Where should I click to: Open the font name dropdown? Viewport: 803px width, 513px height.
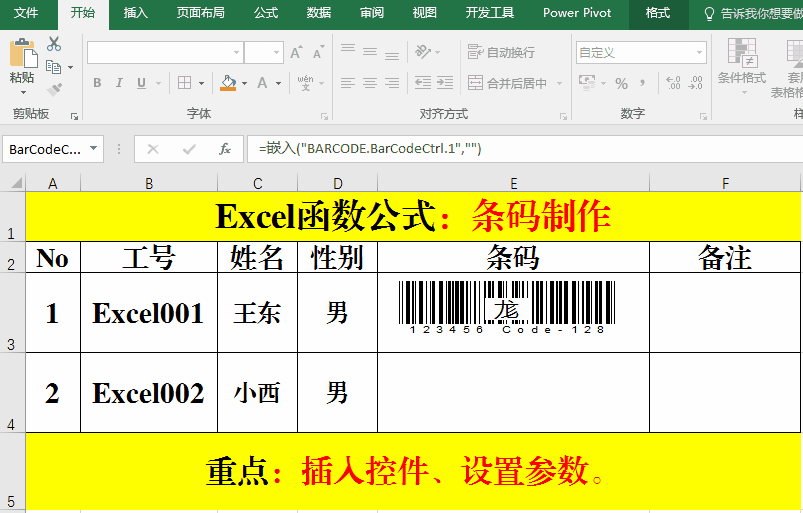236,53
